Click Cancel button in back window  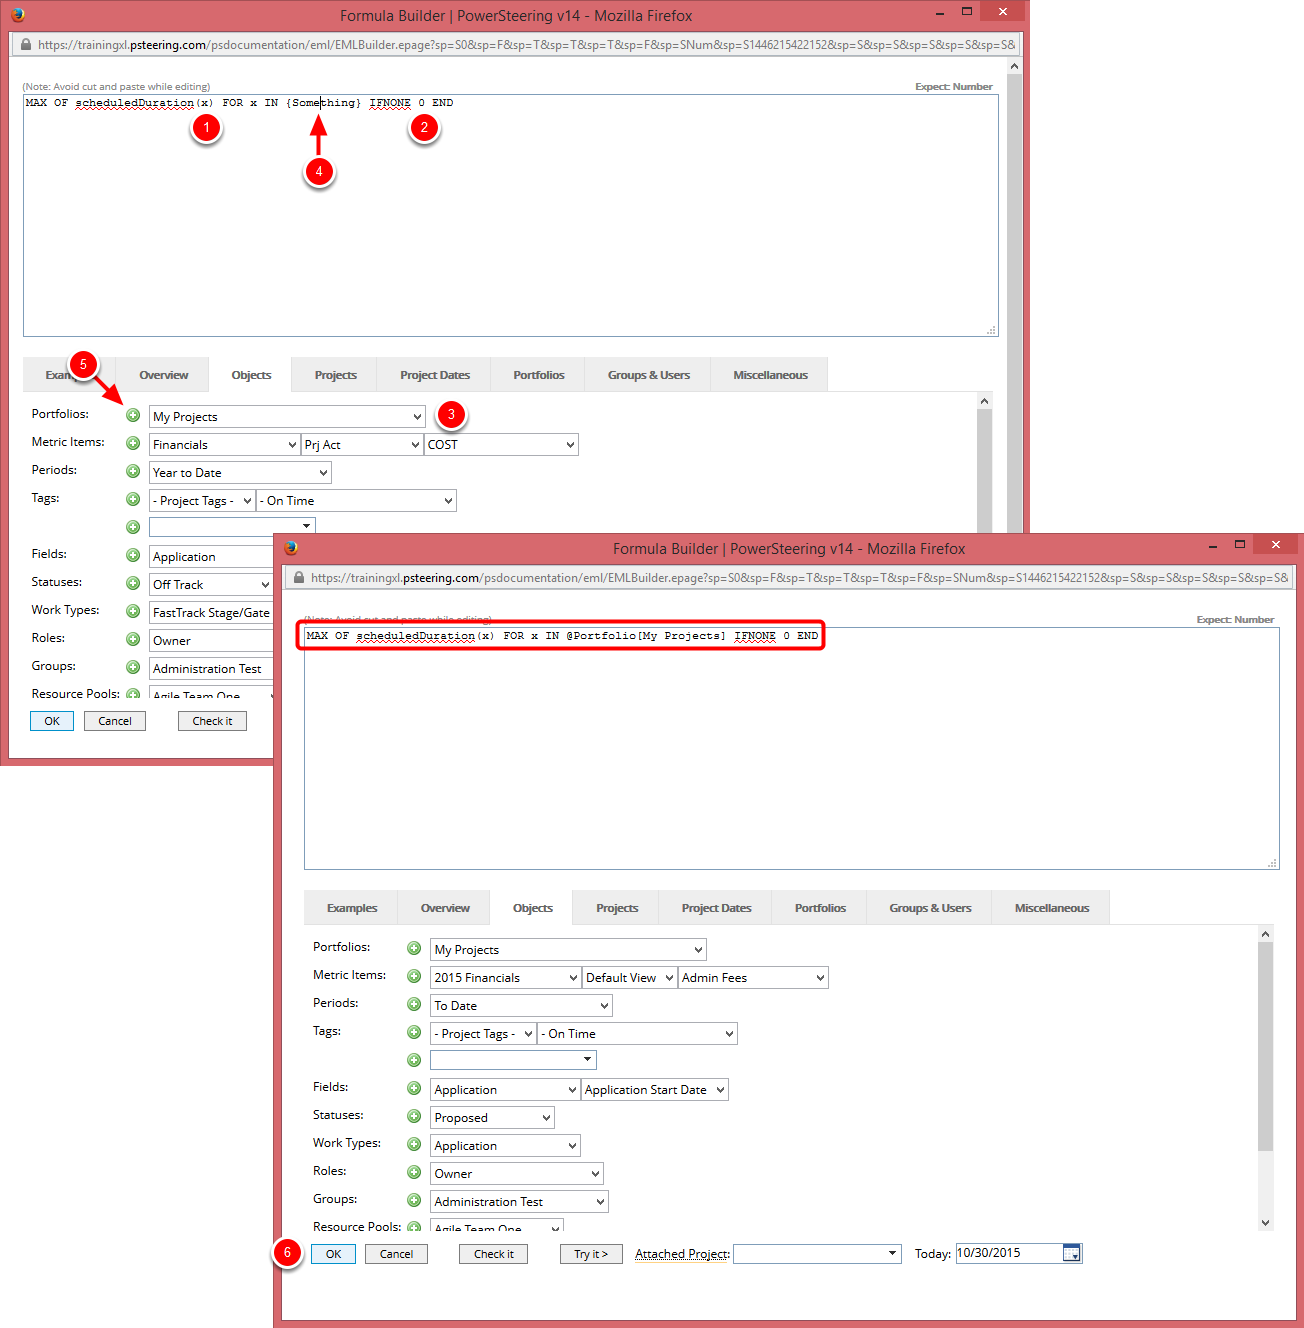point(115,721)
